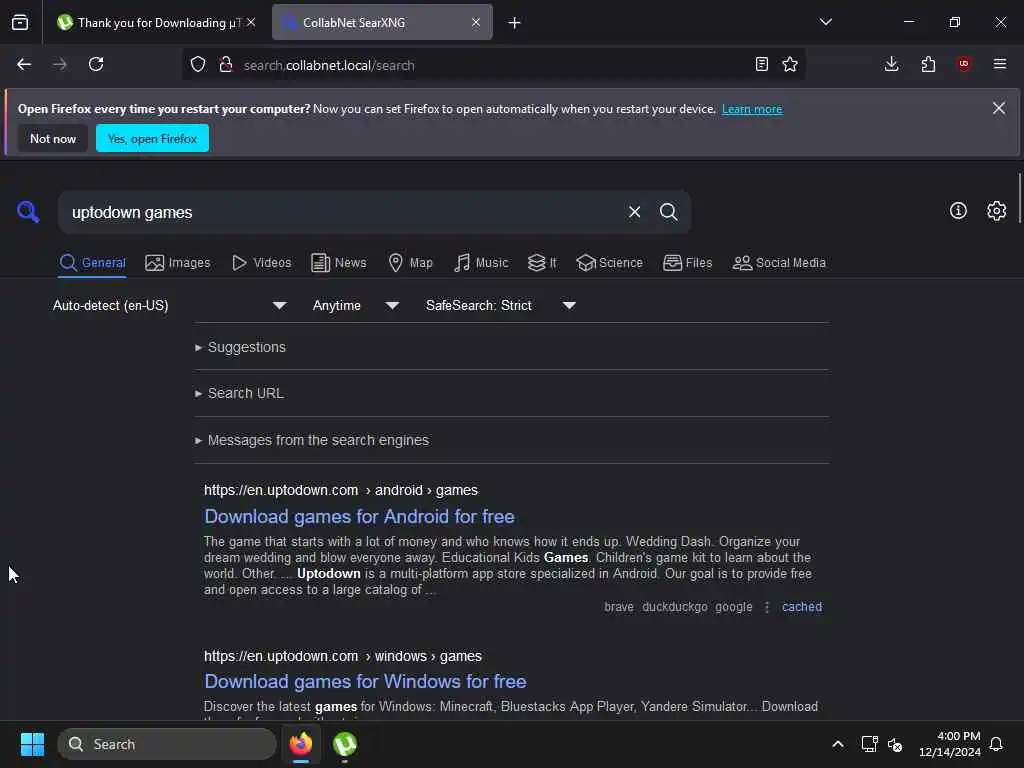The height and width of the screenshot is (768, 1024).
Task: Clear the search query text
Action: click(634, 212)
